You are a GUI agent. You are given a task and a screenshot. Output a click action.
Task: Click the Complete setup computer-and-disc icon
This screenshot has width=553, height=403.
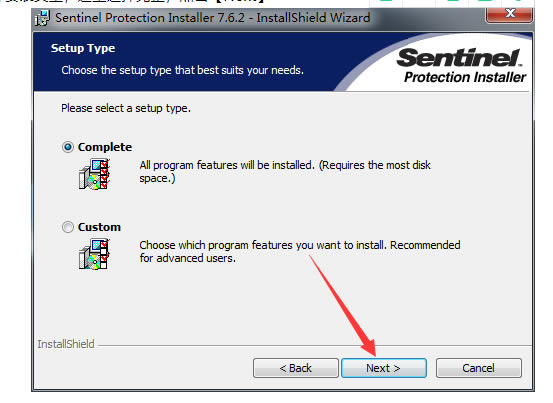click(x=94, y=174)
